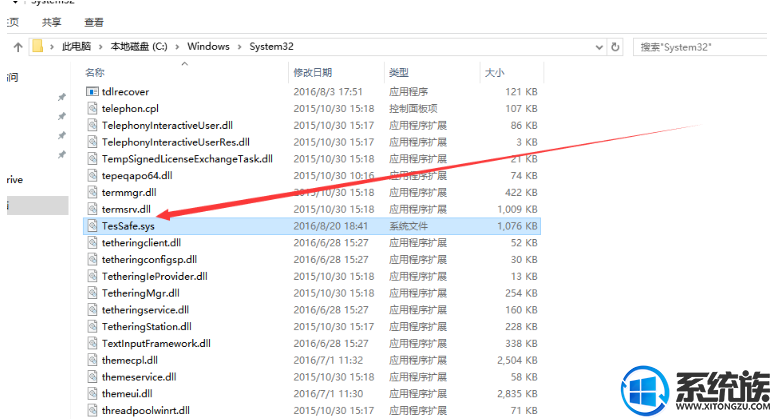Click the 2016/8/20 18:41 date cell
Image resolution: width=770 pixels, height=419 pixels.
tap(330, 226)
